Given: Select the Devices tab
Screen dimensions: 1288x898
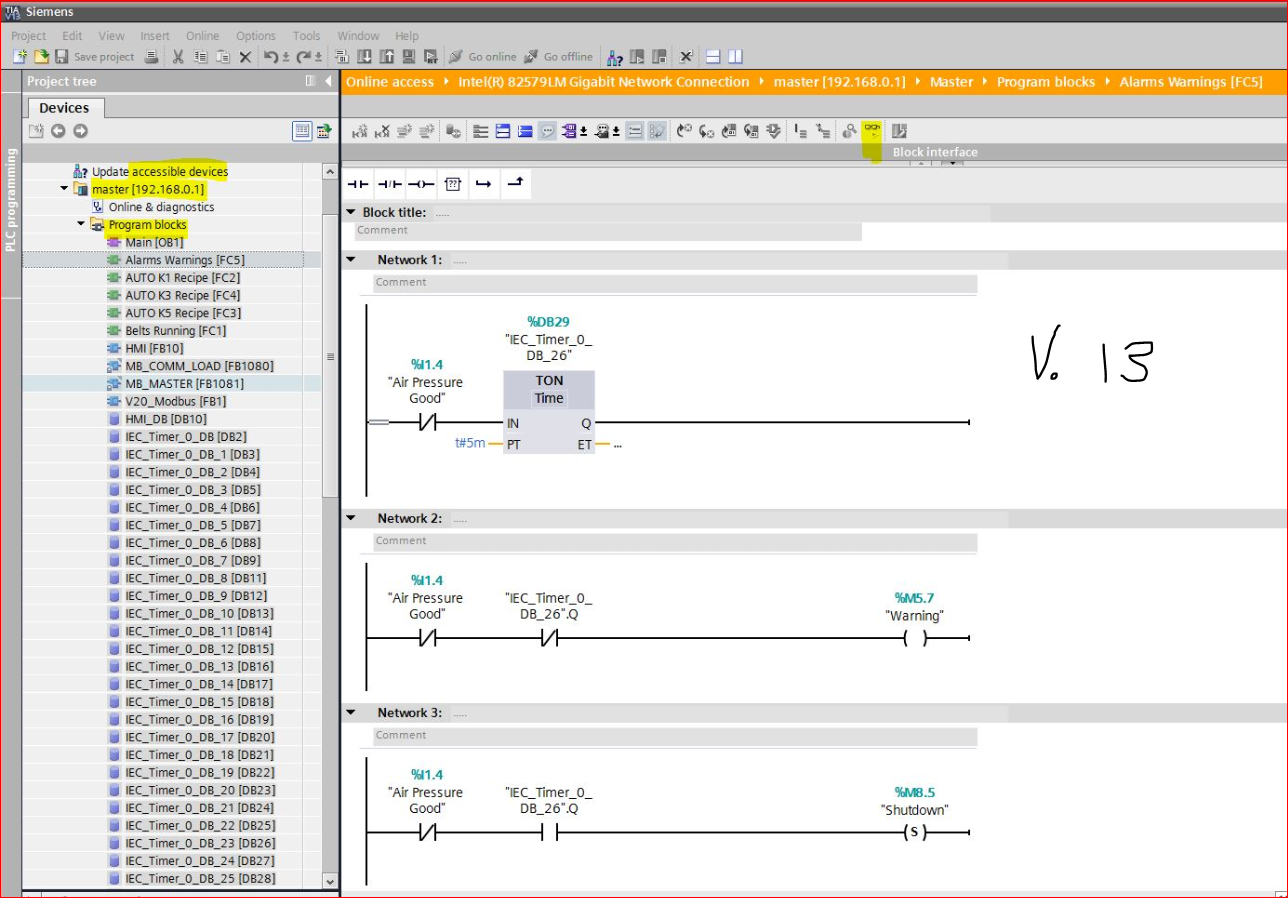Looking at the screenshot, I should (64, 108).
